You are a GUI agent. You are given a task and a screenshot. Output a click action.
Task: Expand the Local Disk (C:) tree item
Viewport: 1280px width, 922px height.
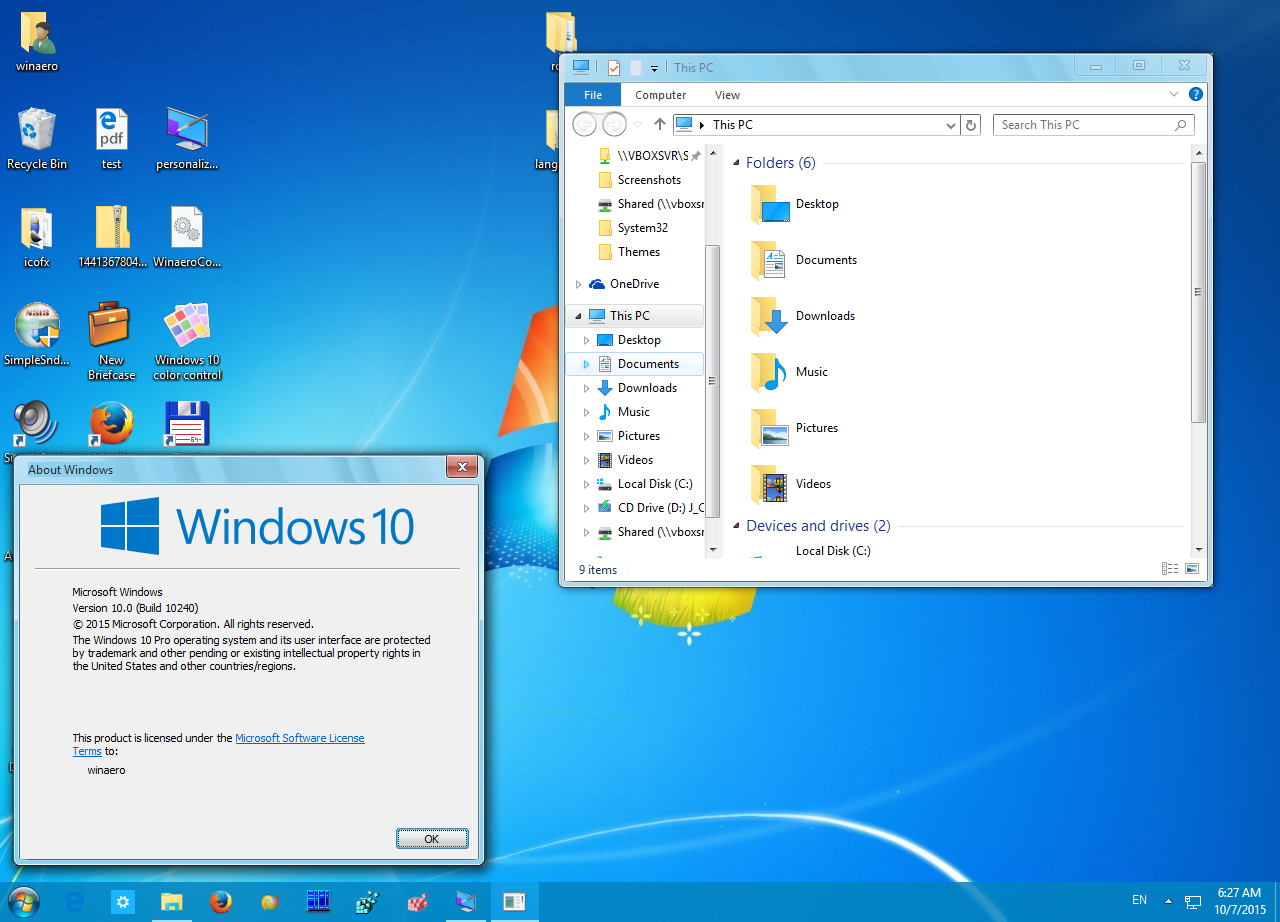(586, 484)
